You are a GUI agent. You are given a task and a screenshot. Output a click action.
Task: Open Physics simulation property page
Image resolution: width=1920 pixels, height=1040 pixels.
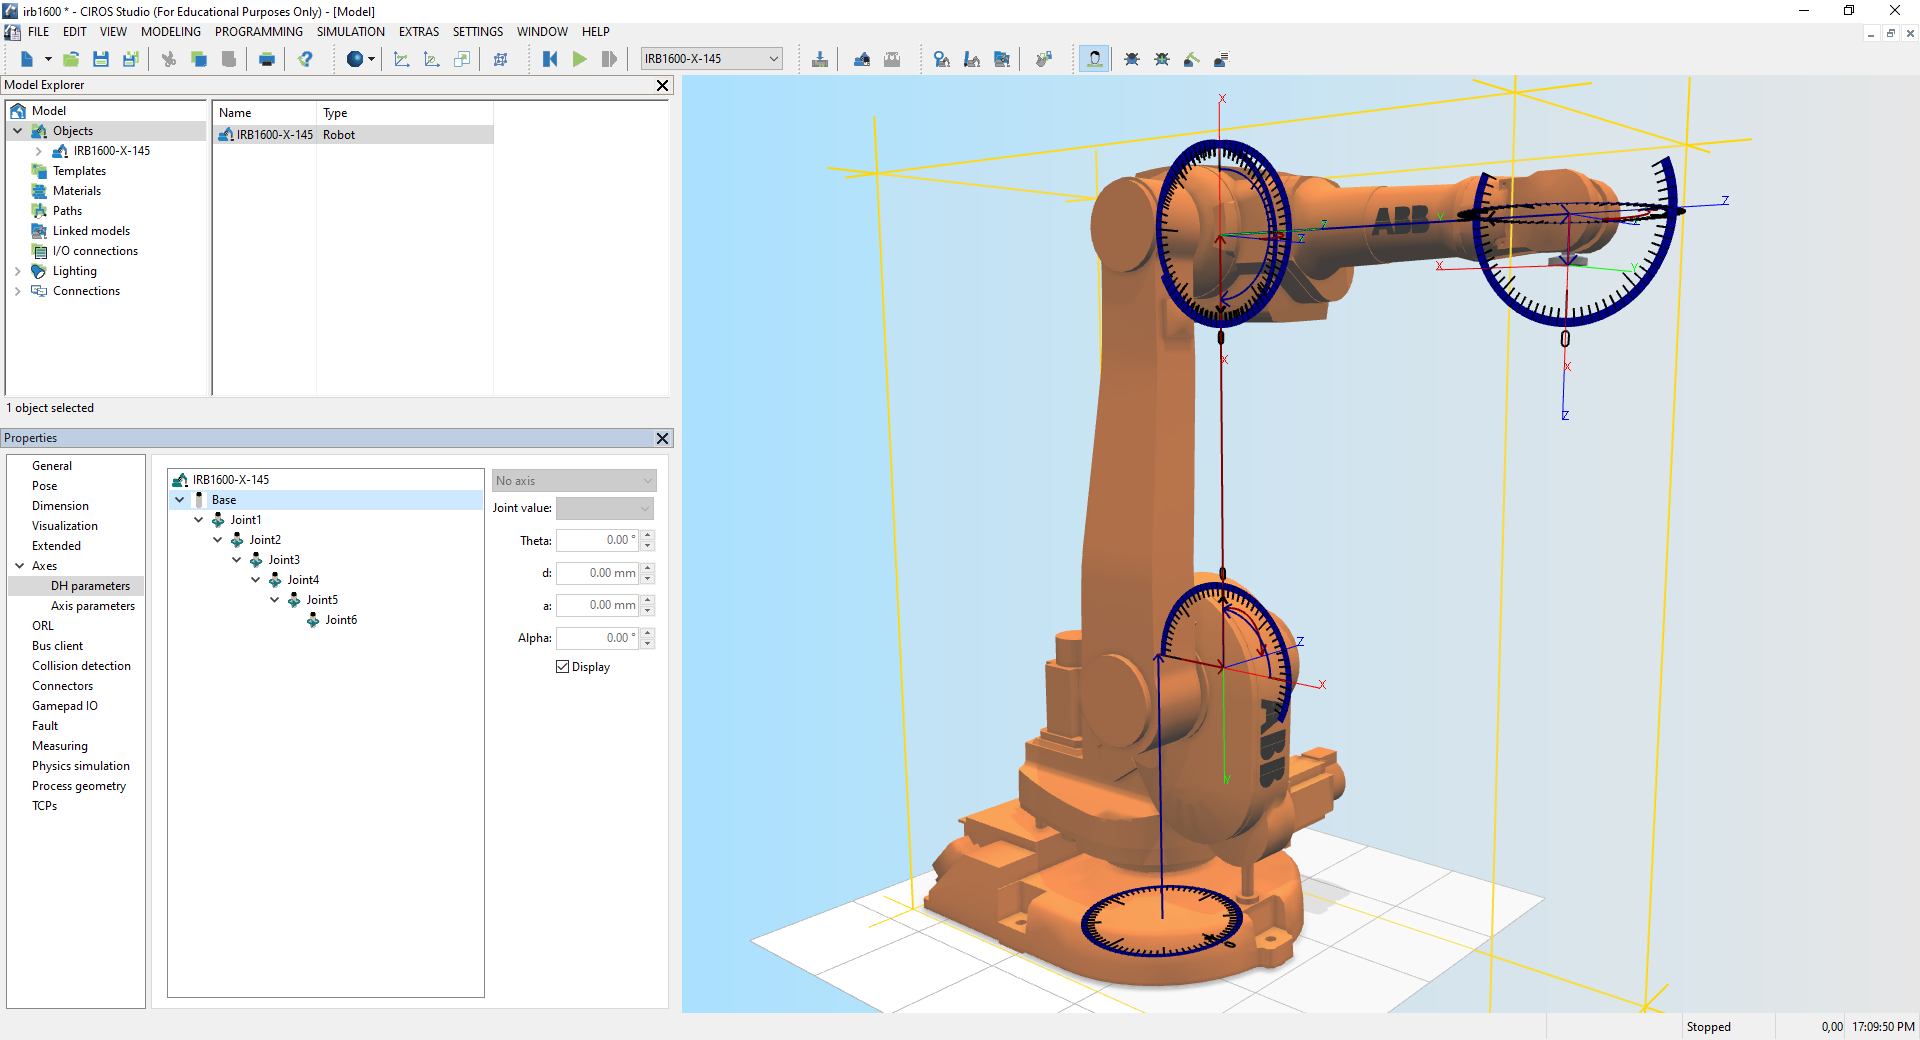coord(81,766)
